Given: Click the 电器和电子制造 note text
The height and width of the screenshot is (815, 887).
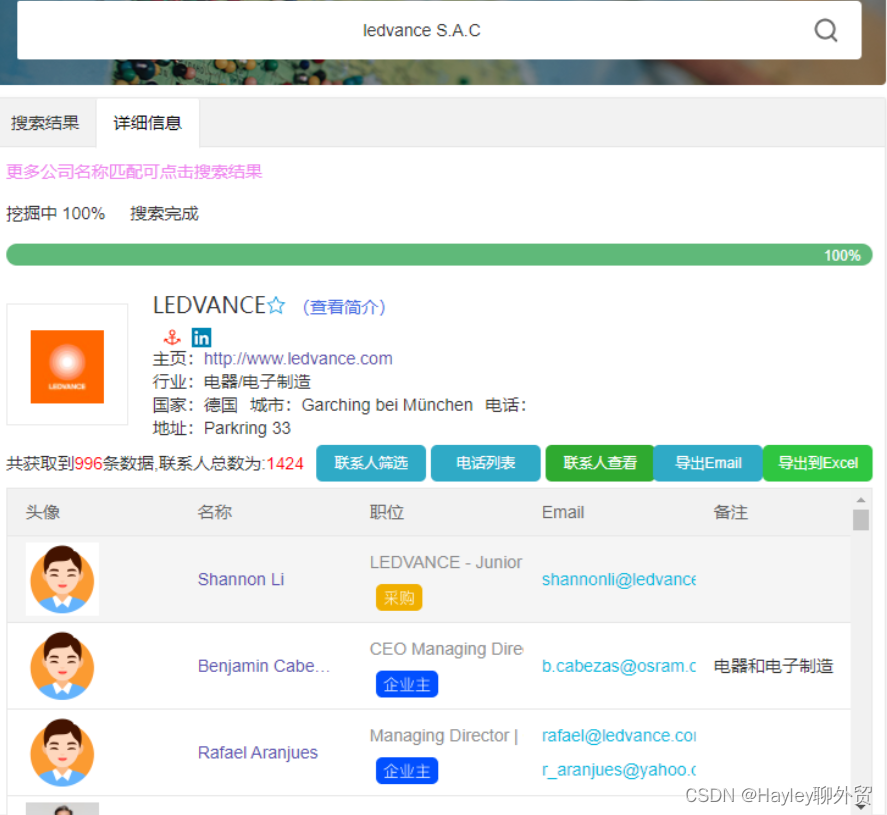Looking at the screenshot, I should tap(773, 666).
